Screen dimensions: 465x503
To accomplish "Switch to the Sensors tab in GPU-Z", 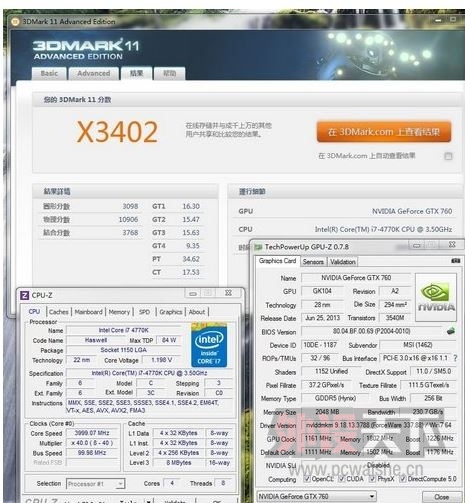I will click(313, 262).
